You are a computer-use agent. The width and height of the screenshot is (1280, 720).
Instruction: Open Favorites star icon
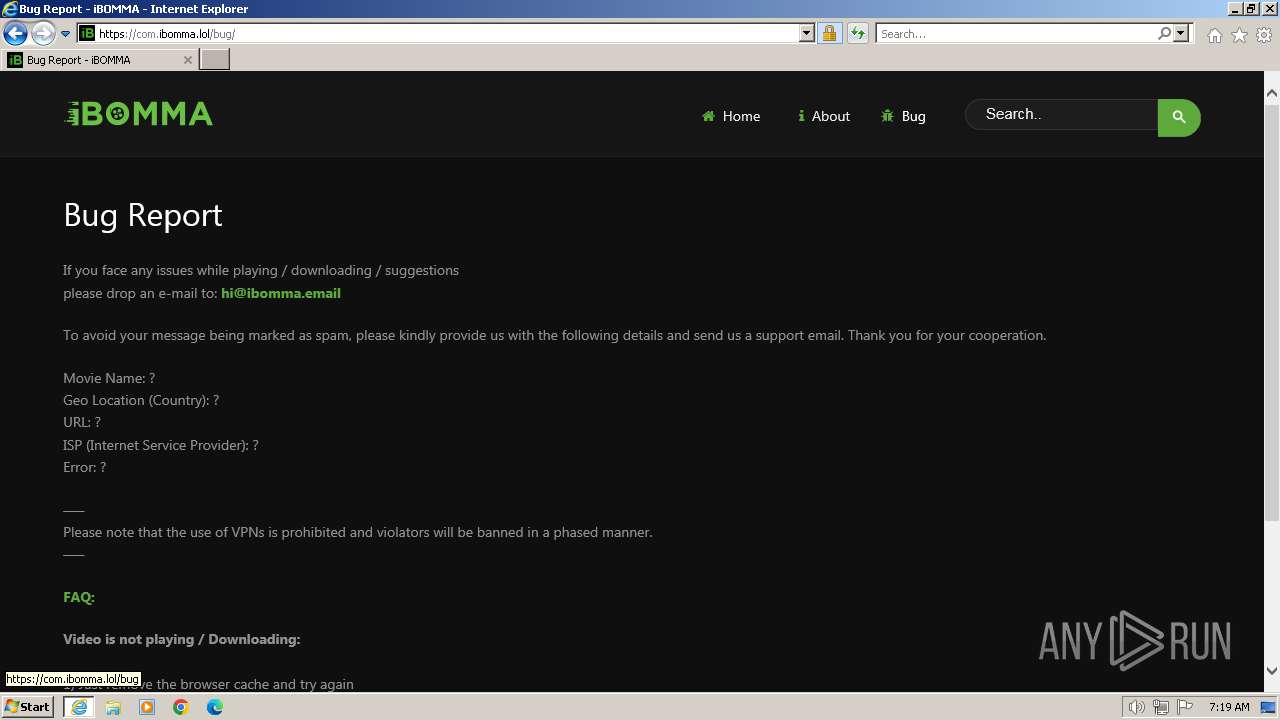tap(1239, 35)
